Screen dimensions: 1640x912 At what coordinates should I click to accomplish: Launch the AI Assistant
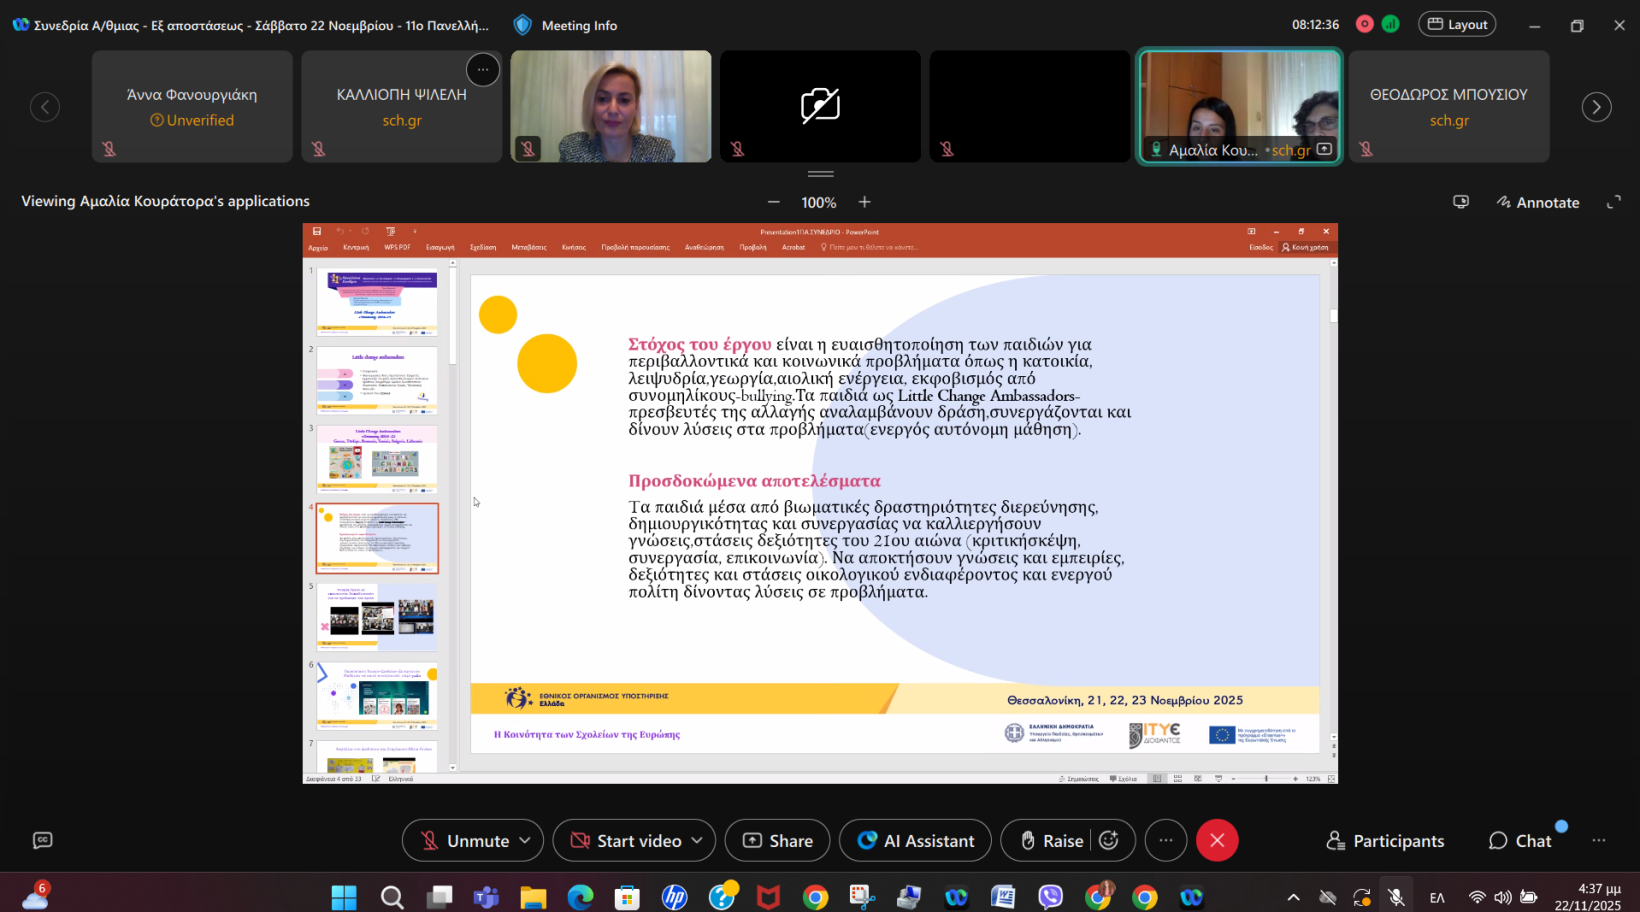(915, 841)
